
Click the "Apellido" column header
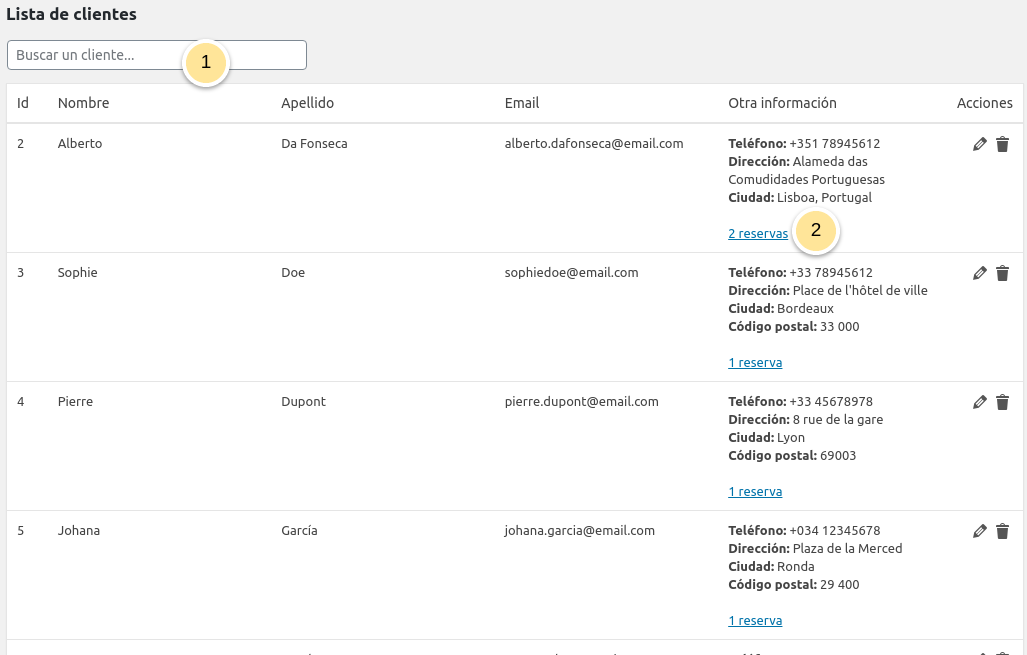click(307, 103)
